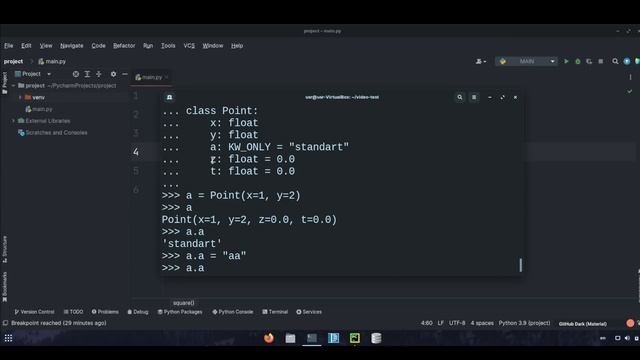Image resolution: width=640 pixels, height=360 pixels.
Task: Change UTF-8 file encoding in the status bar
Action: [457, 323]
